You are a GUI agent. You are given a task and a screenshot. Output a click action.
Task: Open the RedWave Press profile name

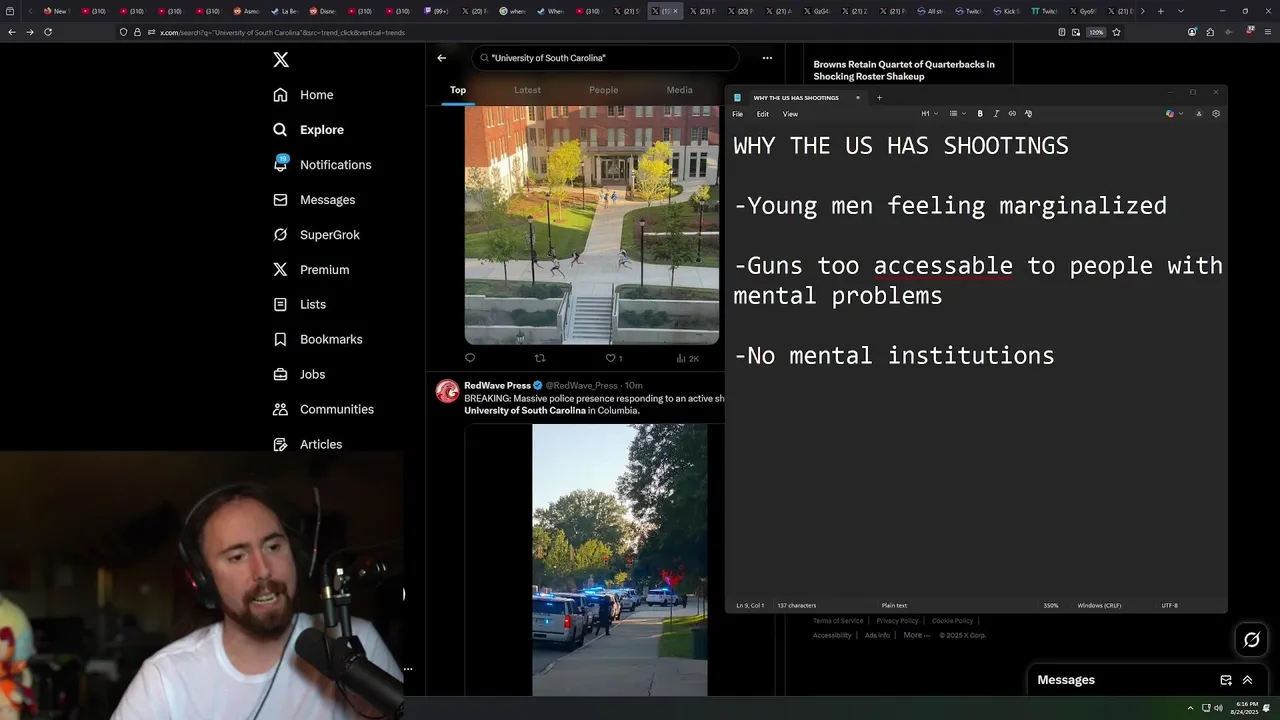497,385
